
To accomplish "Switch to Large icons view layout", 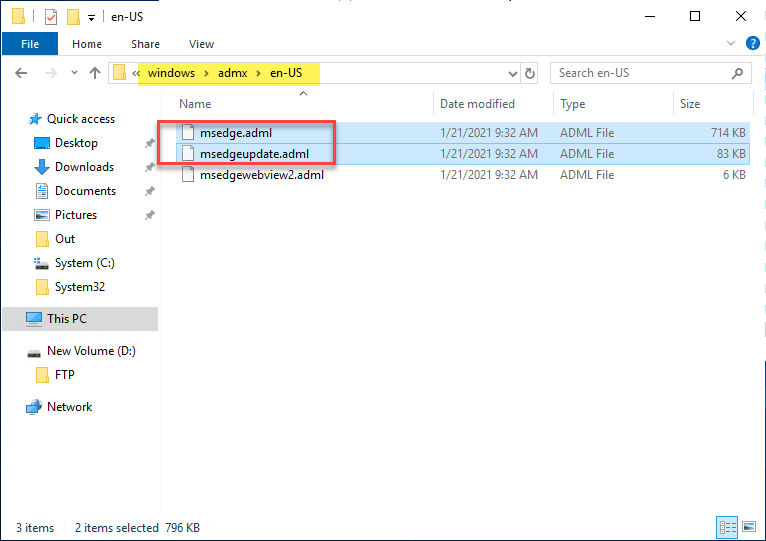I will click(x=749, y=527).
